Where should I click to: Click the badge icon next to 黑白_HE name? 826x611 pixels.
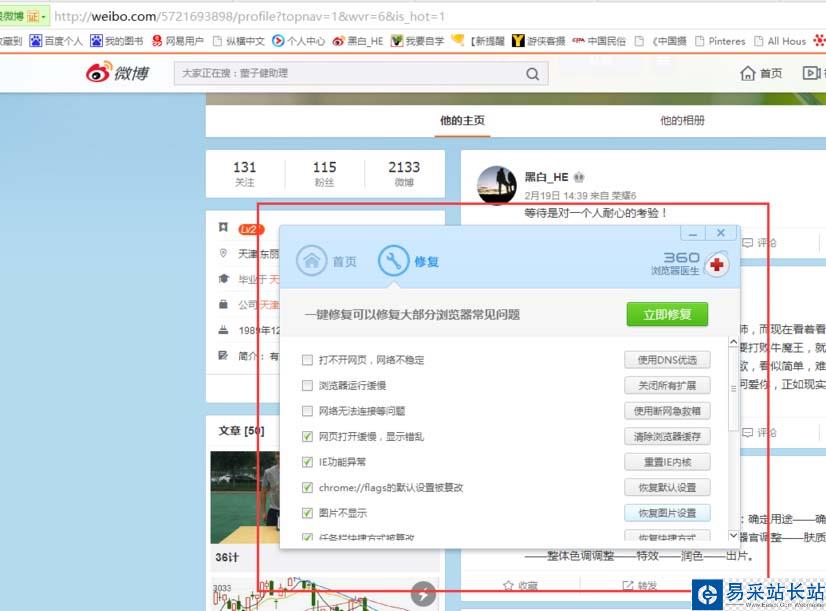579,177
